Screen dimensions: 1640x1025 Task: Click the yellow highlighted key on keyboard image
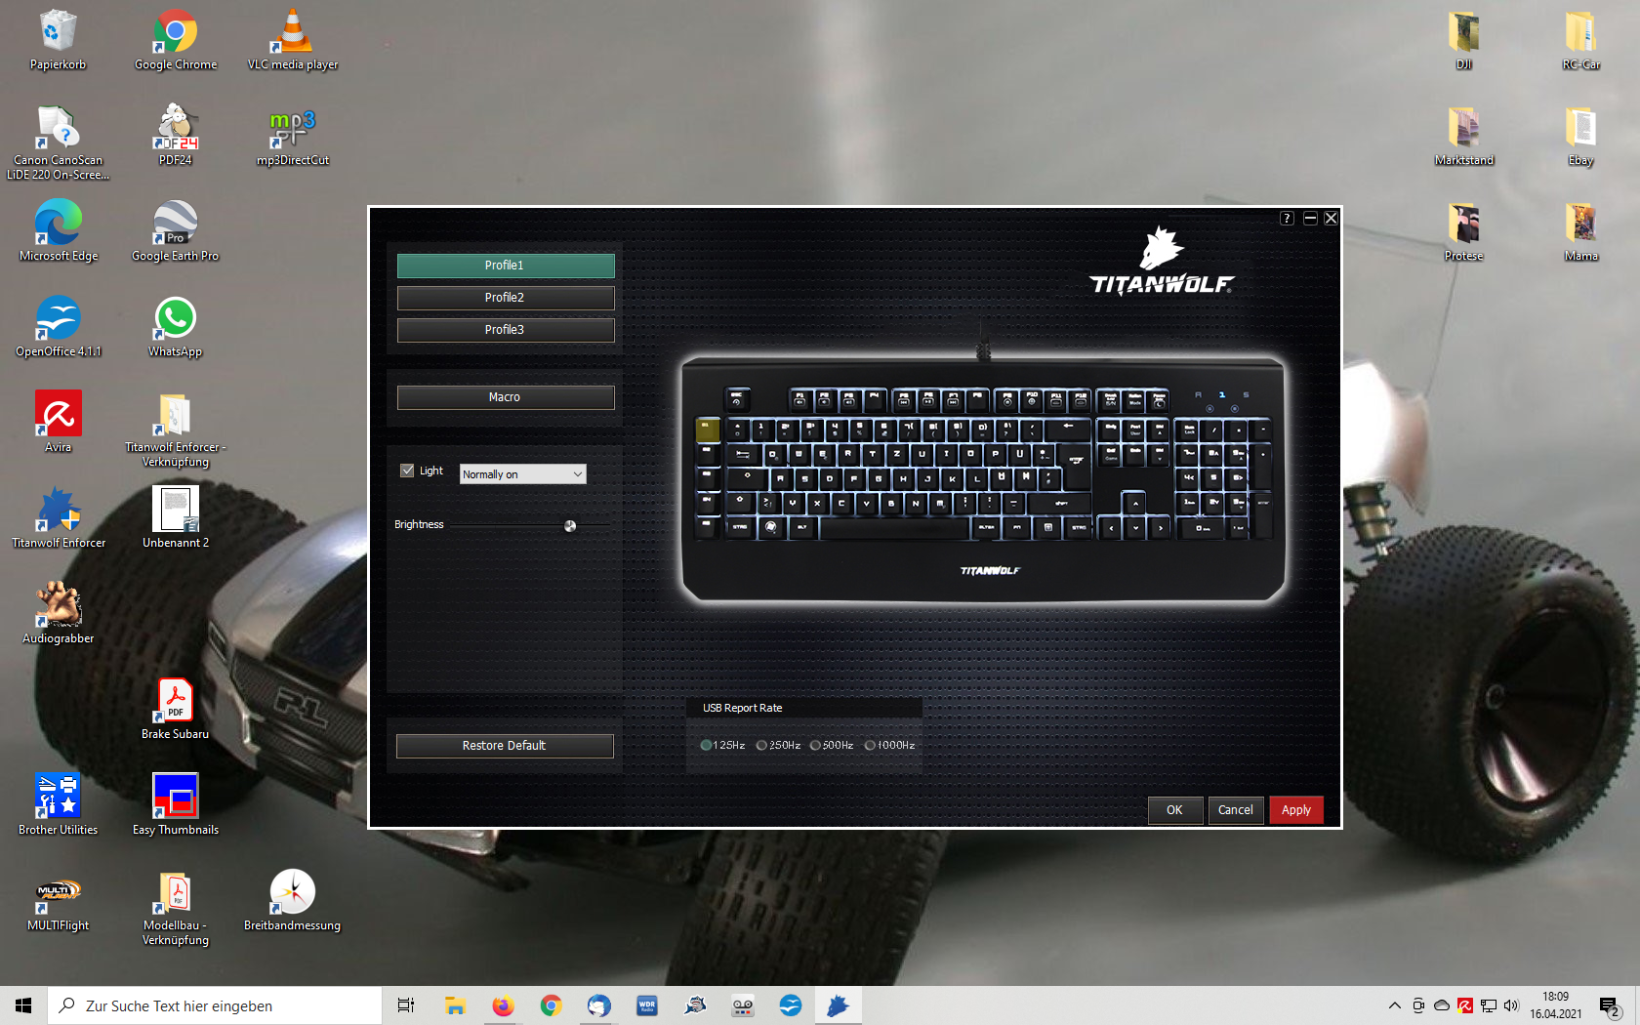708,429
